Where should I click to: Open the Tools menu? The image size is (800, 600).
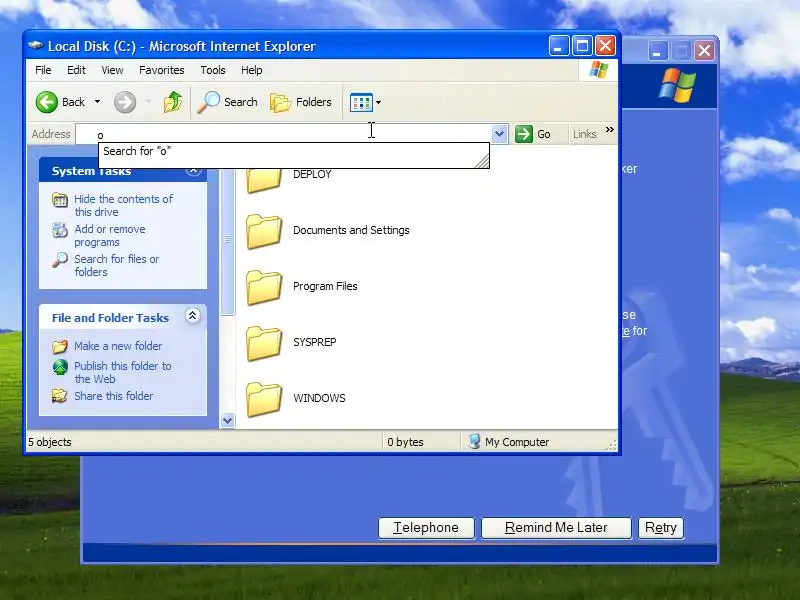click(213, 70)
